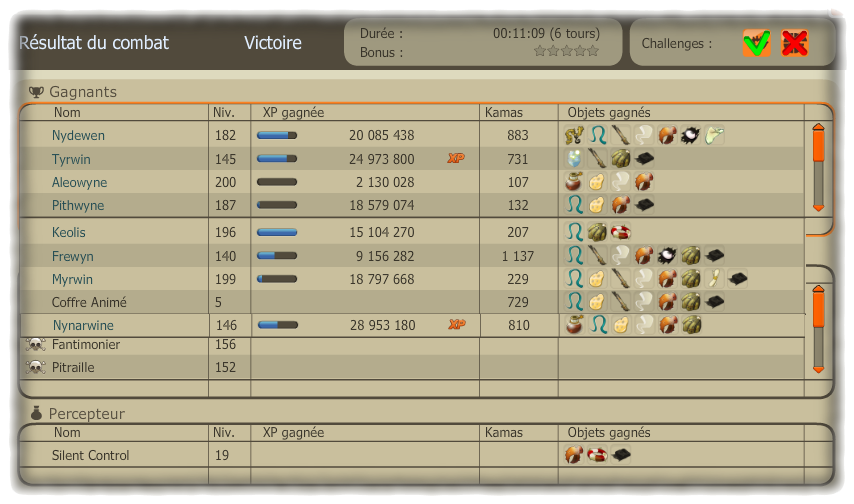Open player name Aleowyne
This screenshot has height=504, width=854.
click(80, 183)
